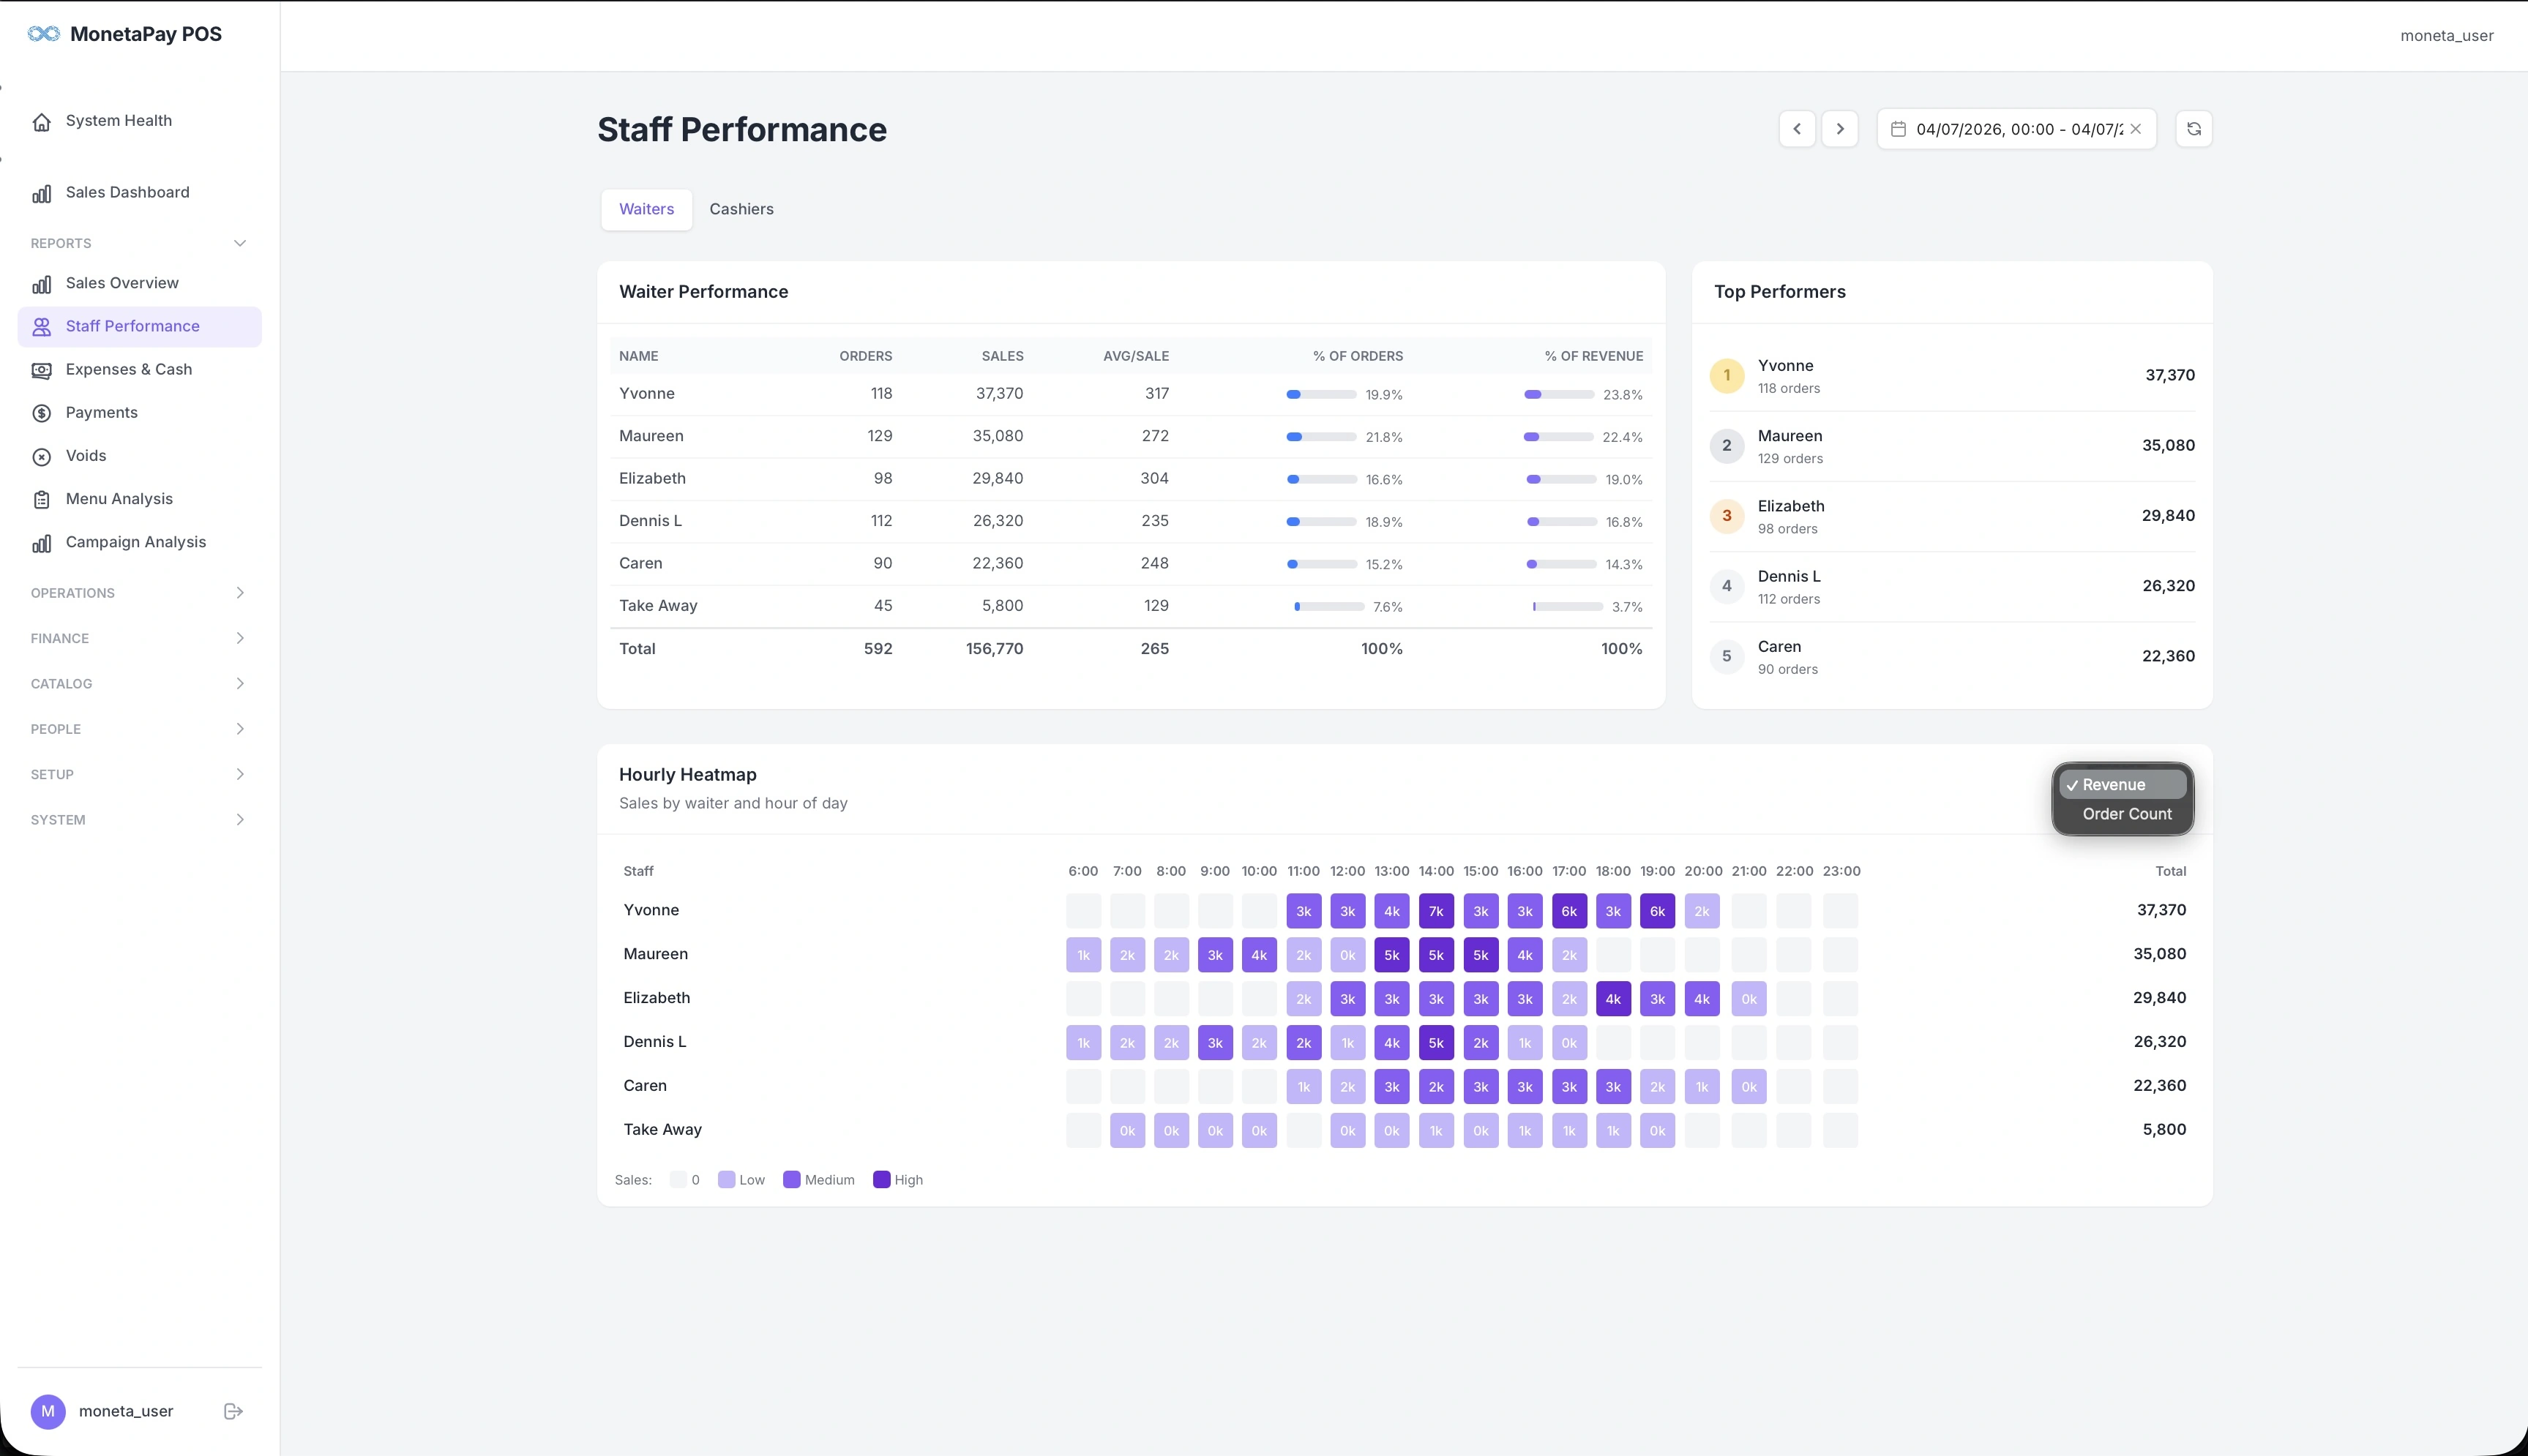The height and width of the screenshot is (1456, 2528).
Task: Select Order Count heatmap option
Action: tap(2126, 814)
